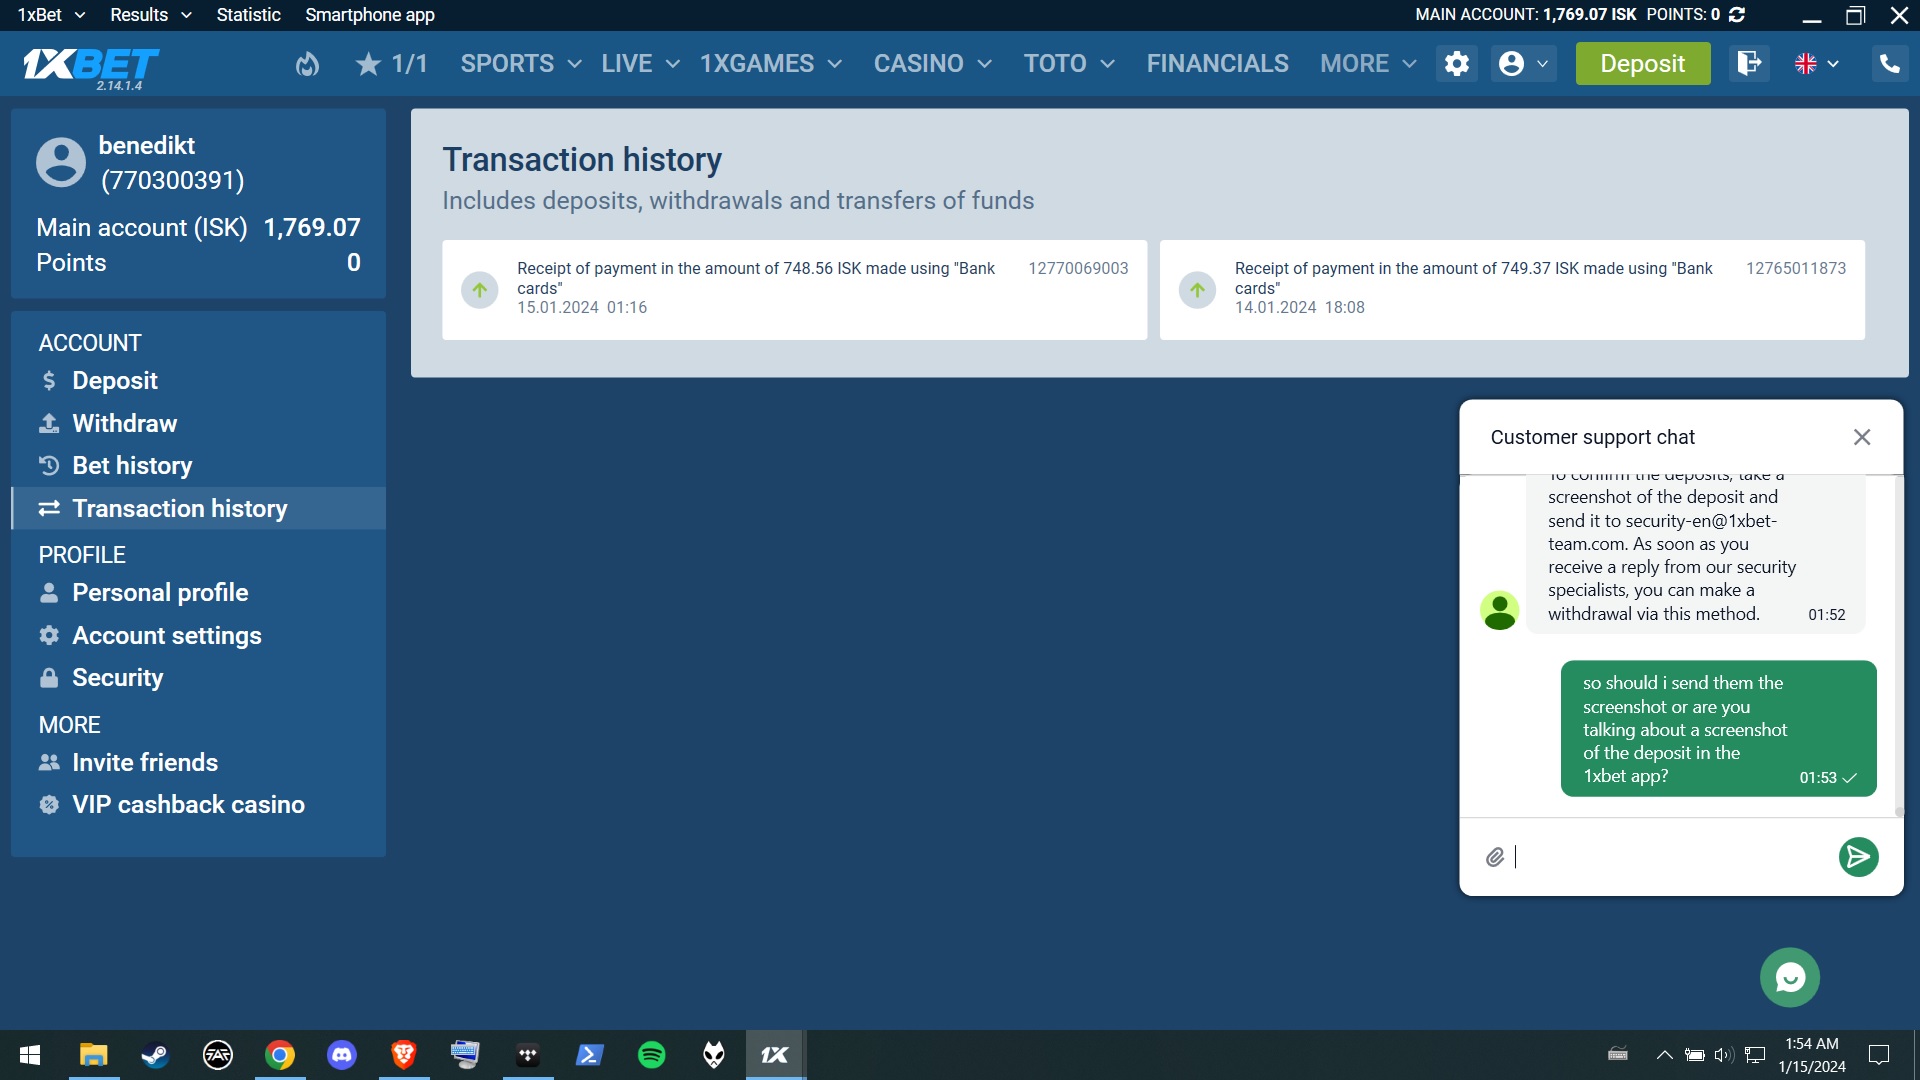Click green arrow icon of 15.01.2024 transaction
This screenshot has width=1920, height=1080.
pos(480,290)
